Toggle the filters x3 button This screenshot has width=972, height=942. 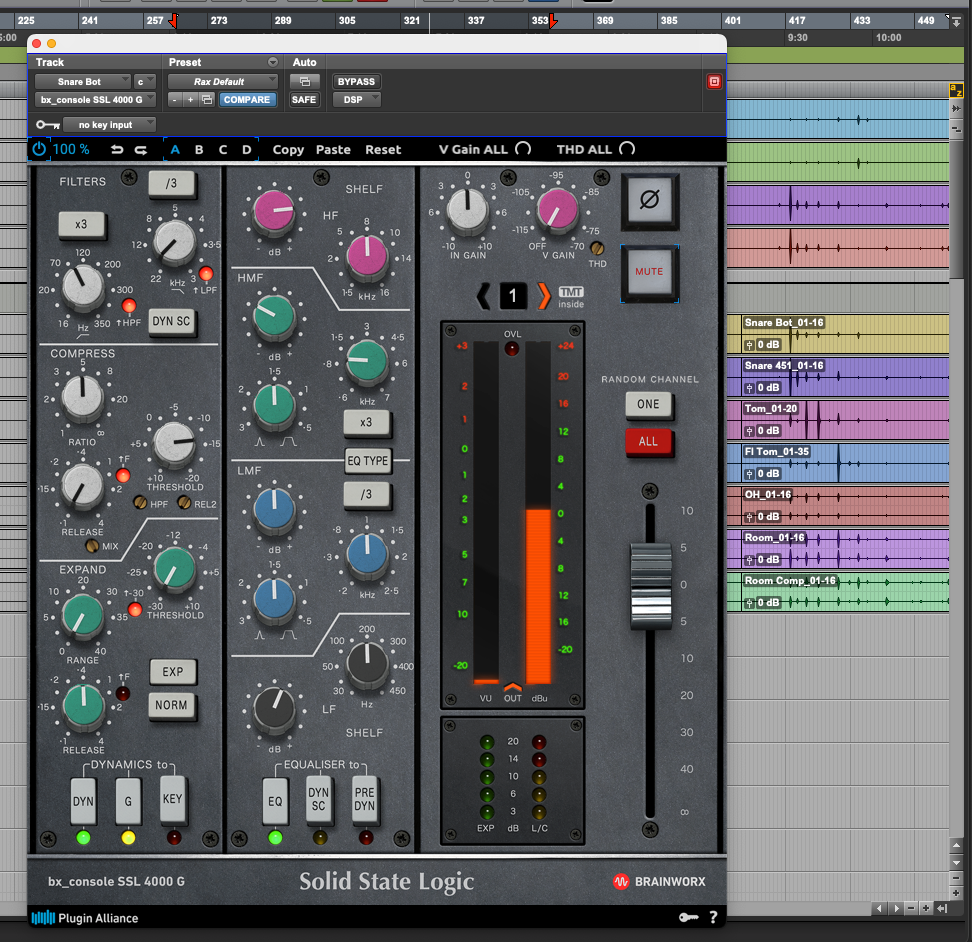coord(81,224)
